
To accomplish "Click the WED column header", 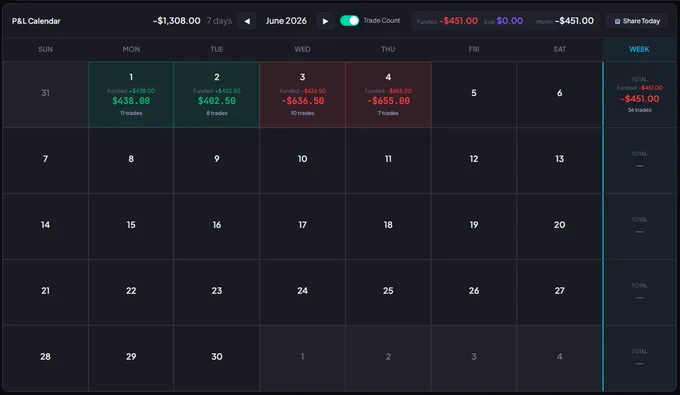I will pos(302,49).
